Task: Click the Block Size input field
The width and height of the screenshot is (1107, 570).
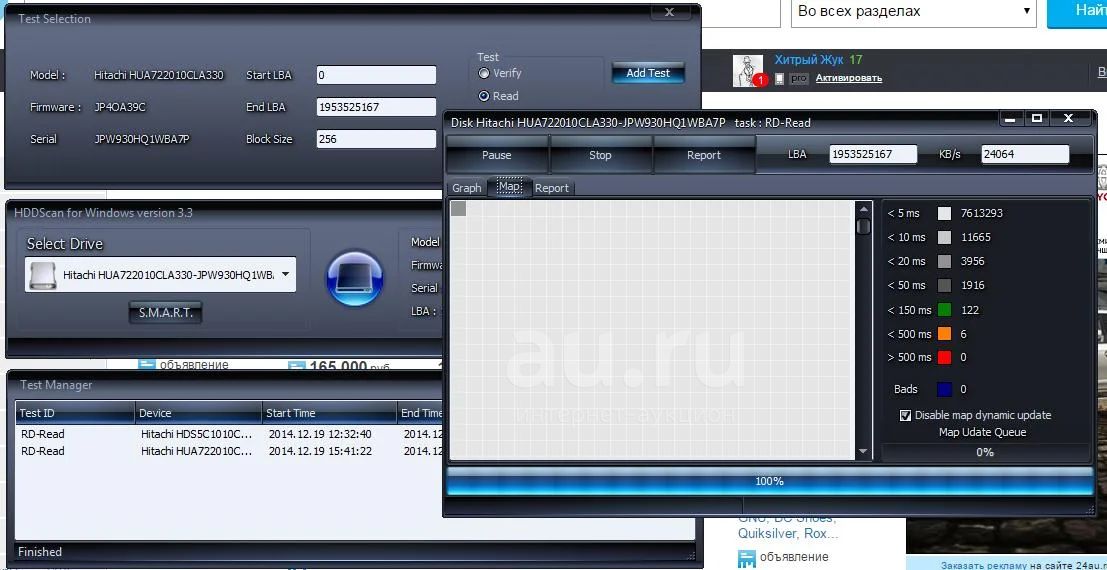Action: (376, 139)
